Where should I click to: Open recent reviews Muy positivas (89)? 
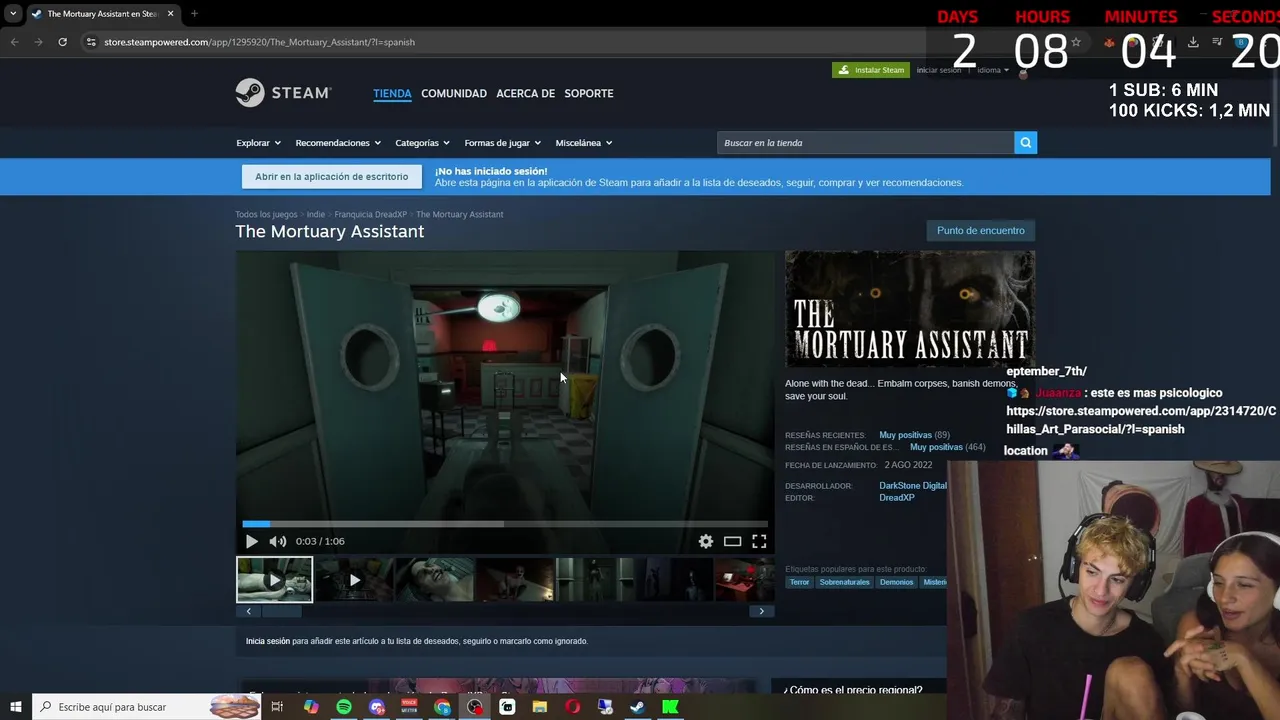914,435
